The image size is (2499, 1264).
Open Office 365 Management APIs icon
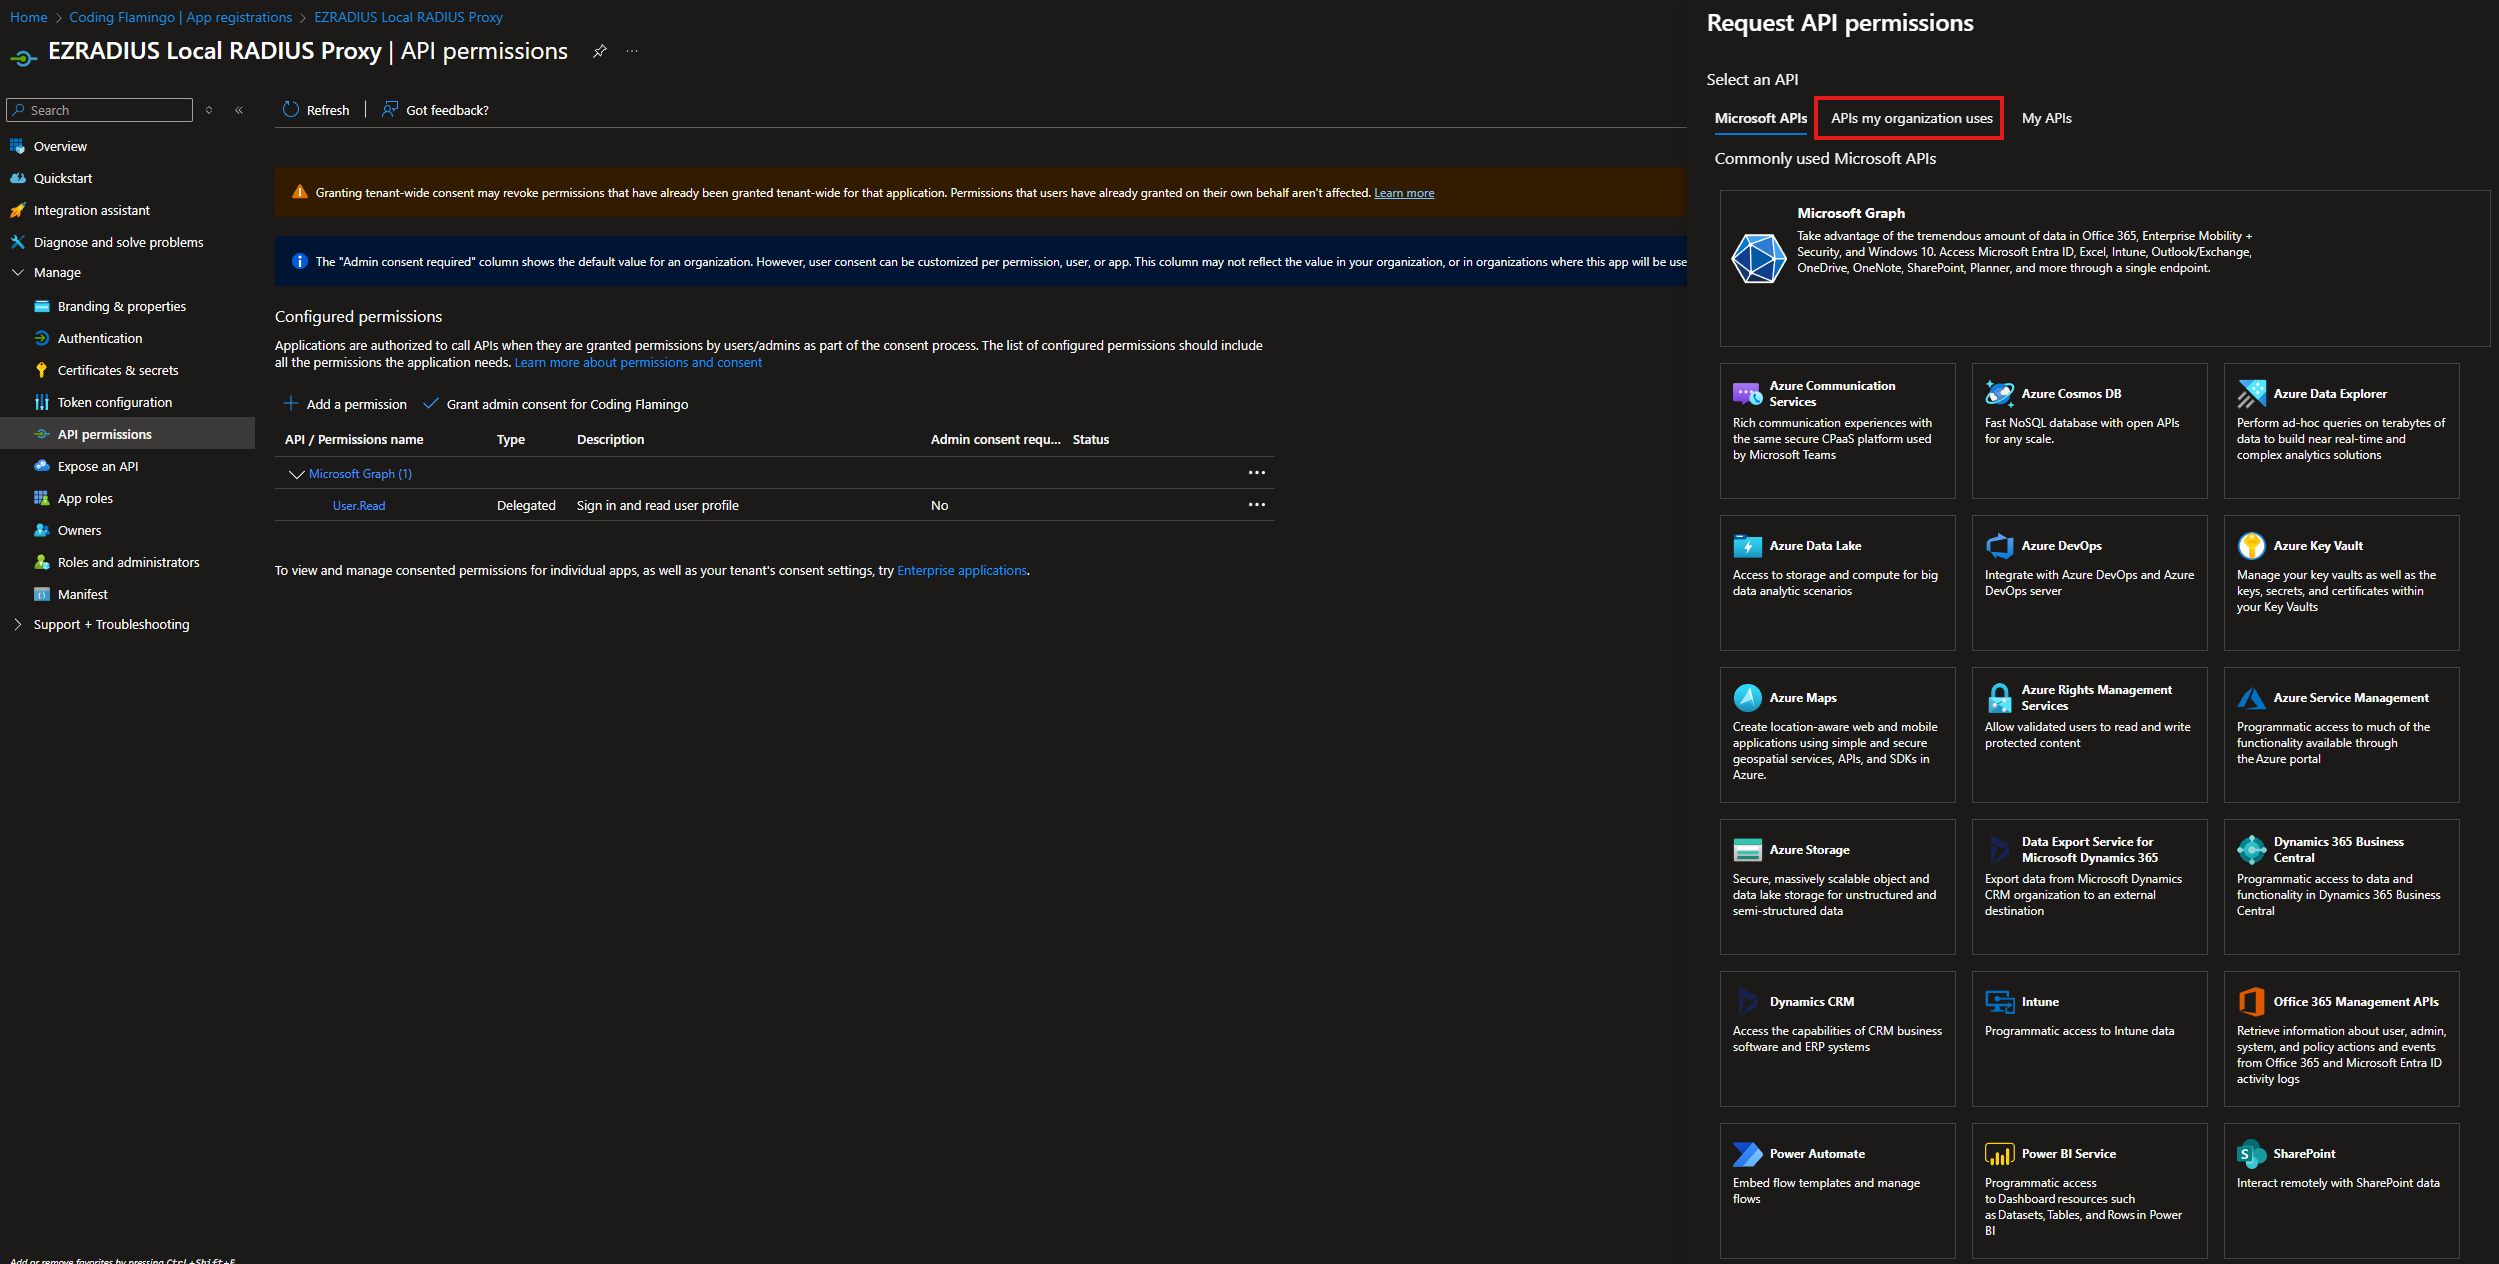(x=2251, y=1002)
